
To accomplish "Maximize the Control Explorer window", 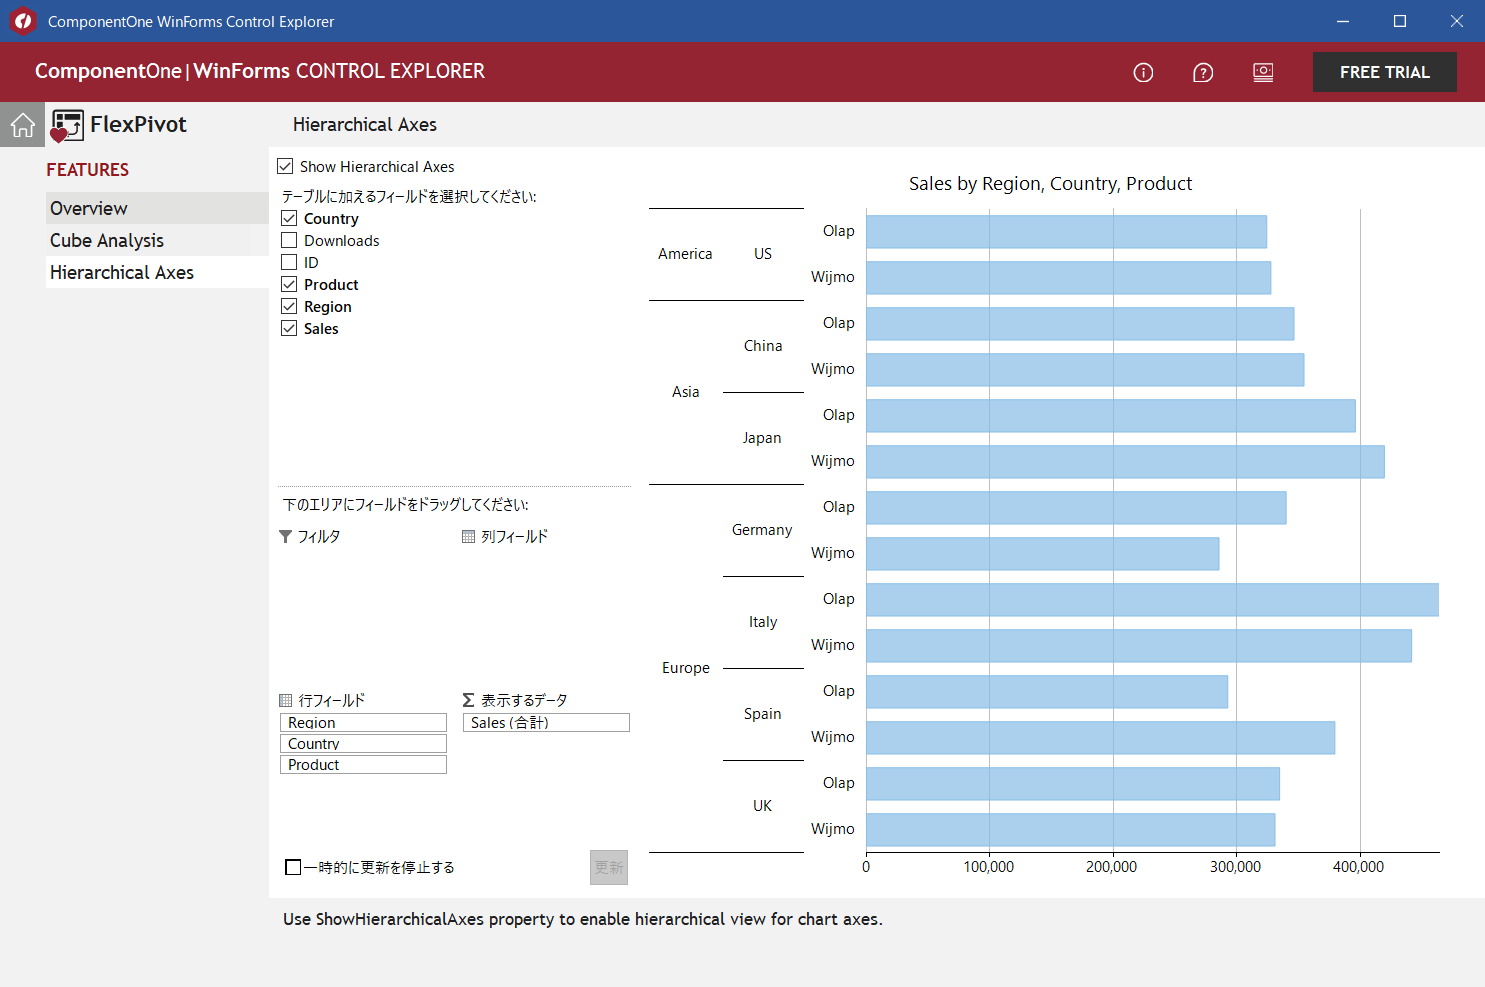I will [x=1400, y=21].
